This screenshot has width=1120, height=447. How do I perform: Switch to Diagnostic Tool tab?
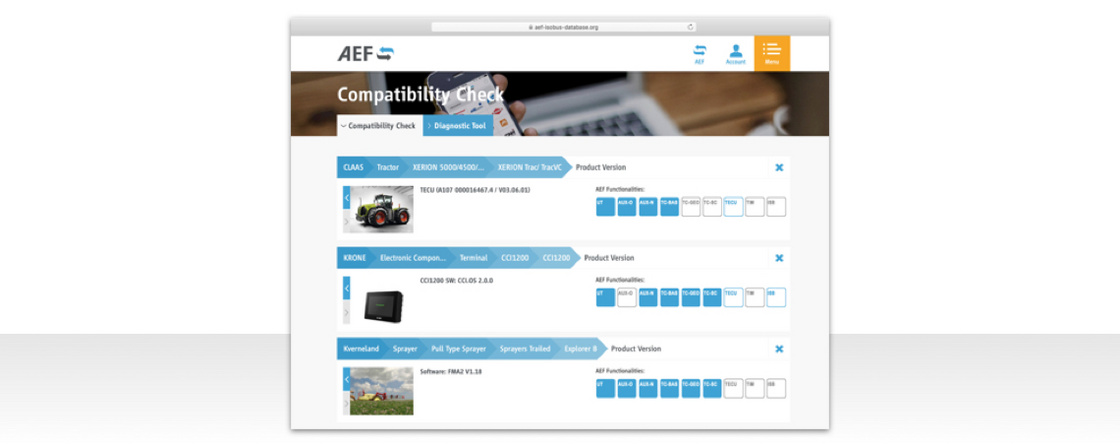pos(458,126)
